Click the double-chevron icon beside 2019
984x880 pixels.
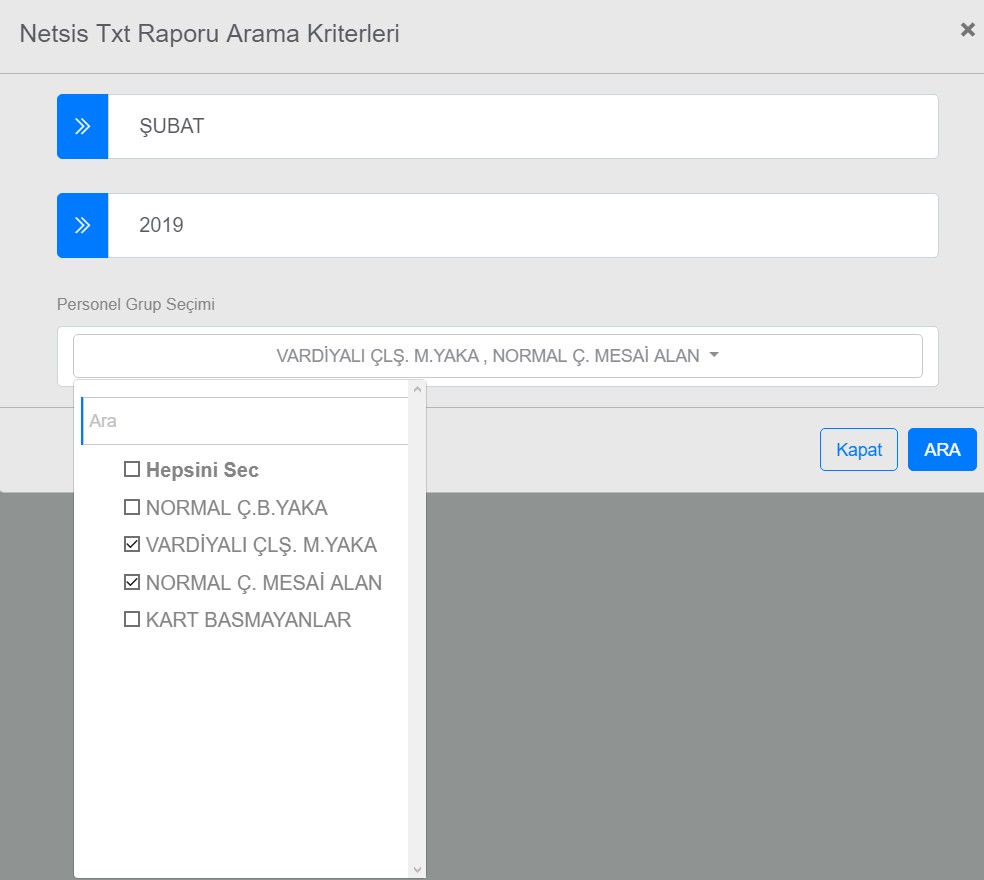tap(82, 225)
